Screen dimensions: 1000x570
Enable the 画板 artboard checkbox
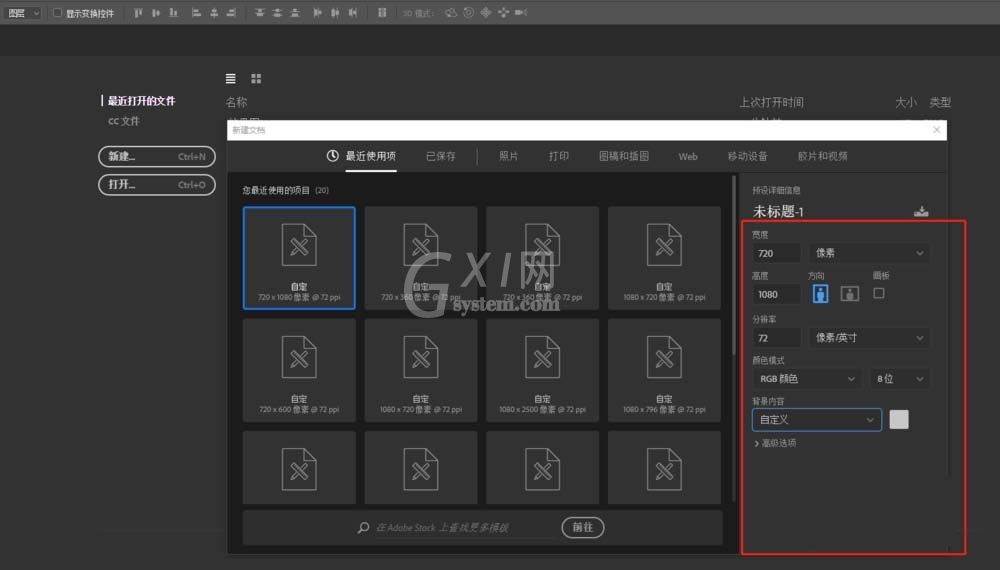pyautogui.click(x=879, y=293)
